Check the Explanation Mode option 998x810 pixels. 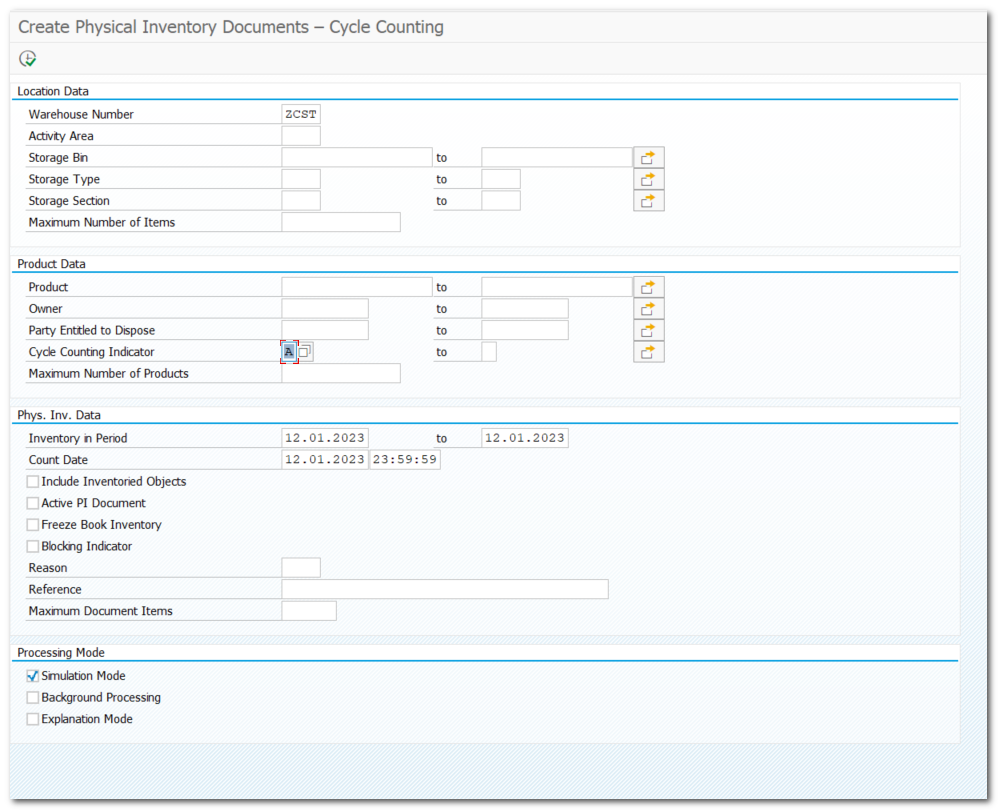[x=31, y=718]
